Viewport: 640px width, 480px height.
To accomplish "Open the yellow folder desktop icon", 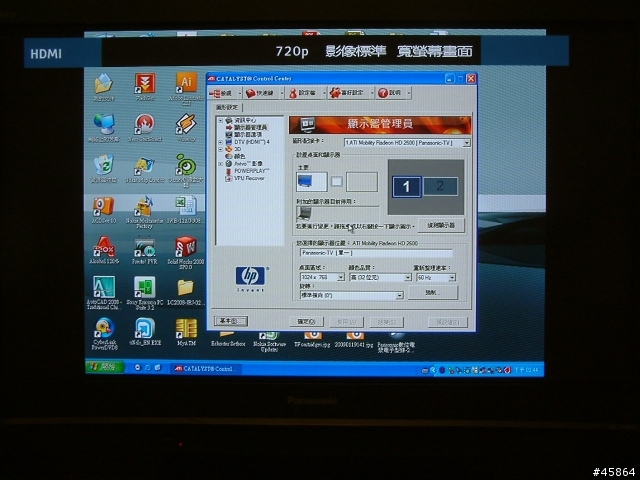I will coord(185,287).
